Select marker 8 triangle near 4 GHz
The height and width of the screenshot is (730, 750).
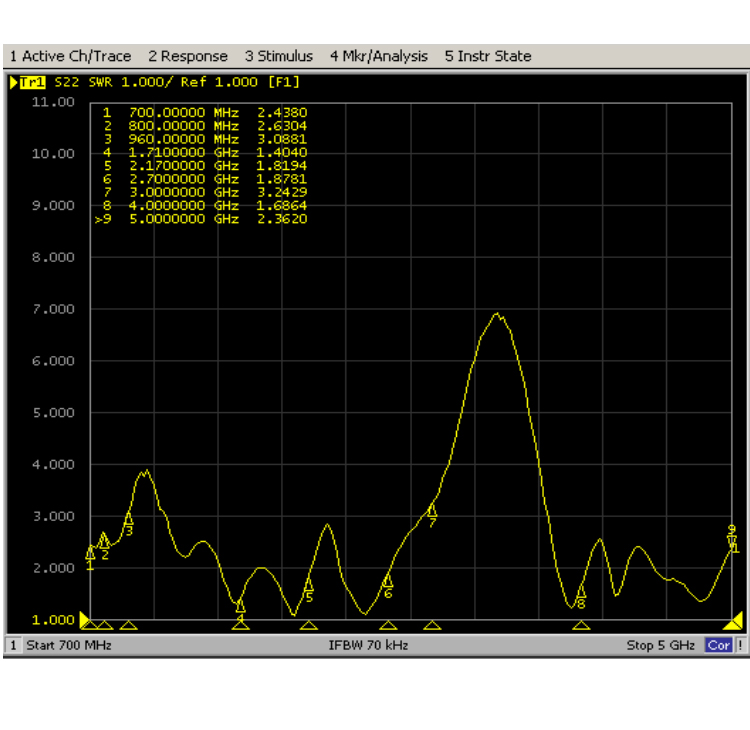coord(581,592)
